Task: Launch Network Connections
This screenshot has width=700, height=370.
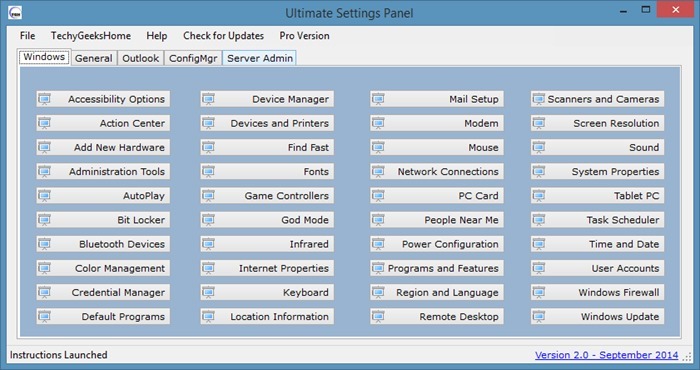Action: click(437, 171)
